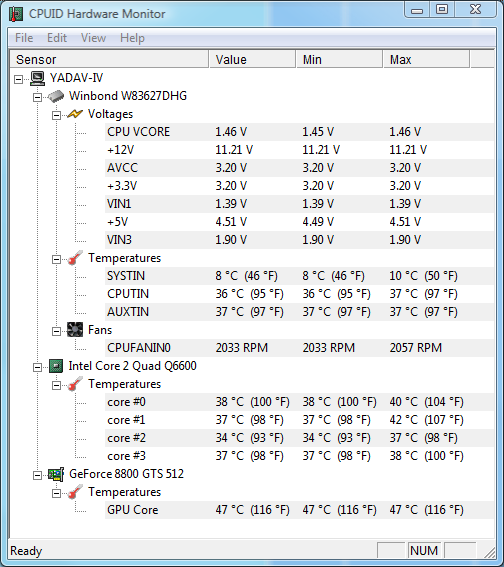Select the +5V sensor row

(x=299, y=222)
